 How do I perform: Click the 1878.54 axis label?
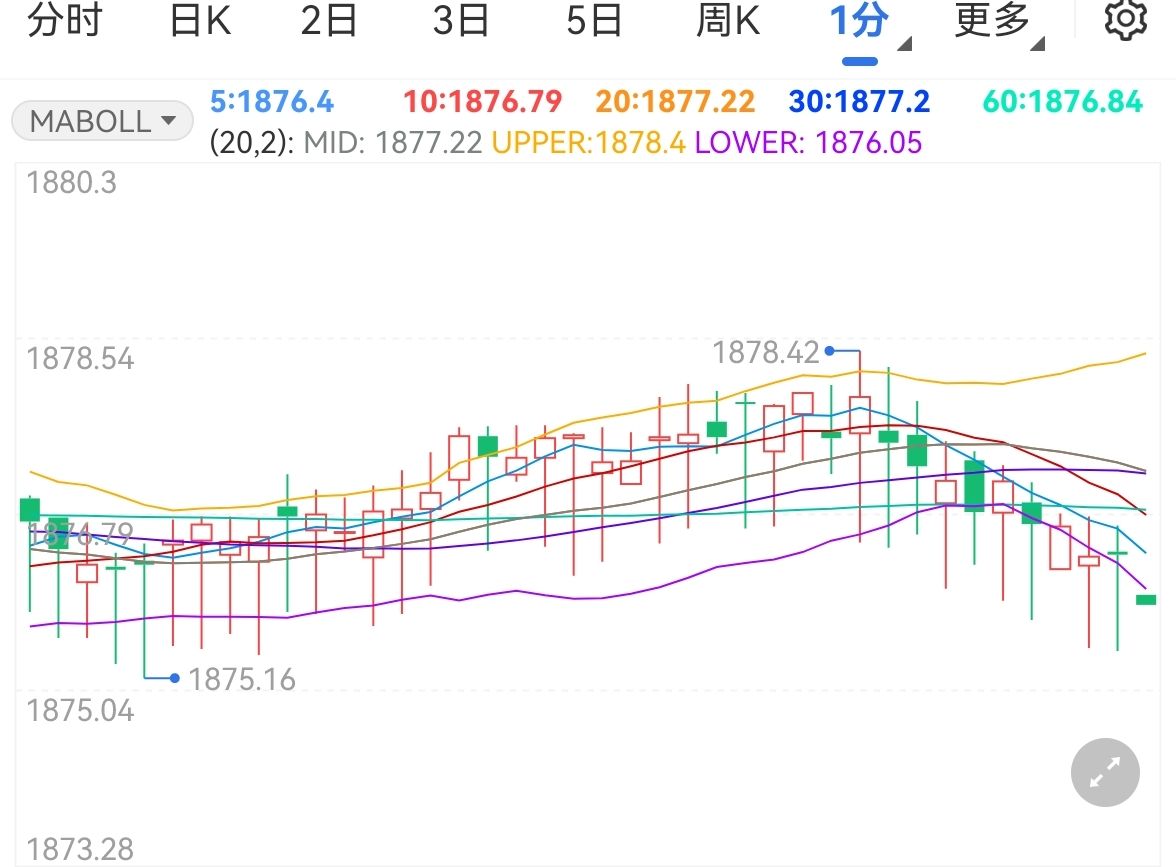pos(80,358)
